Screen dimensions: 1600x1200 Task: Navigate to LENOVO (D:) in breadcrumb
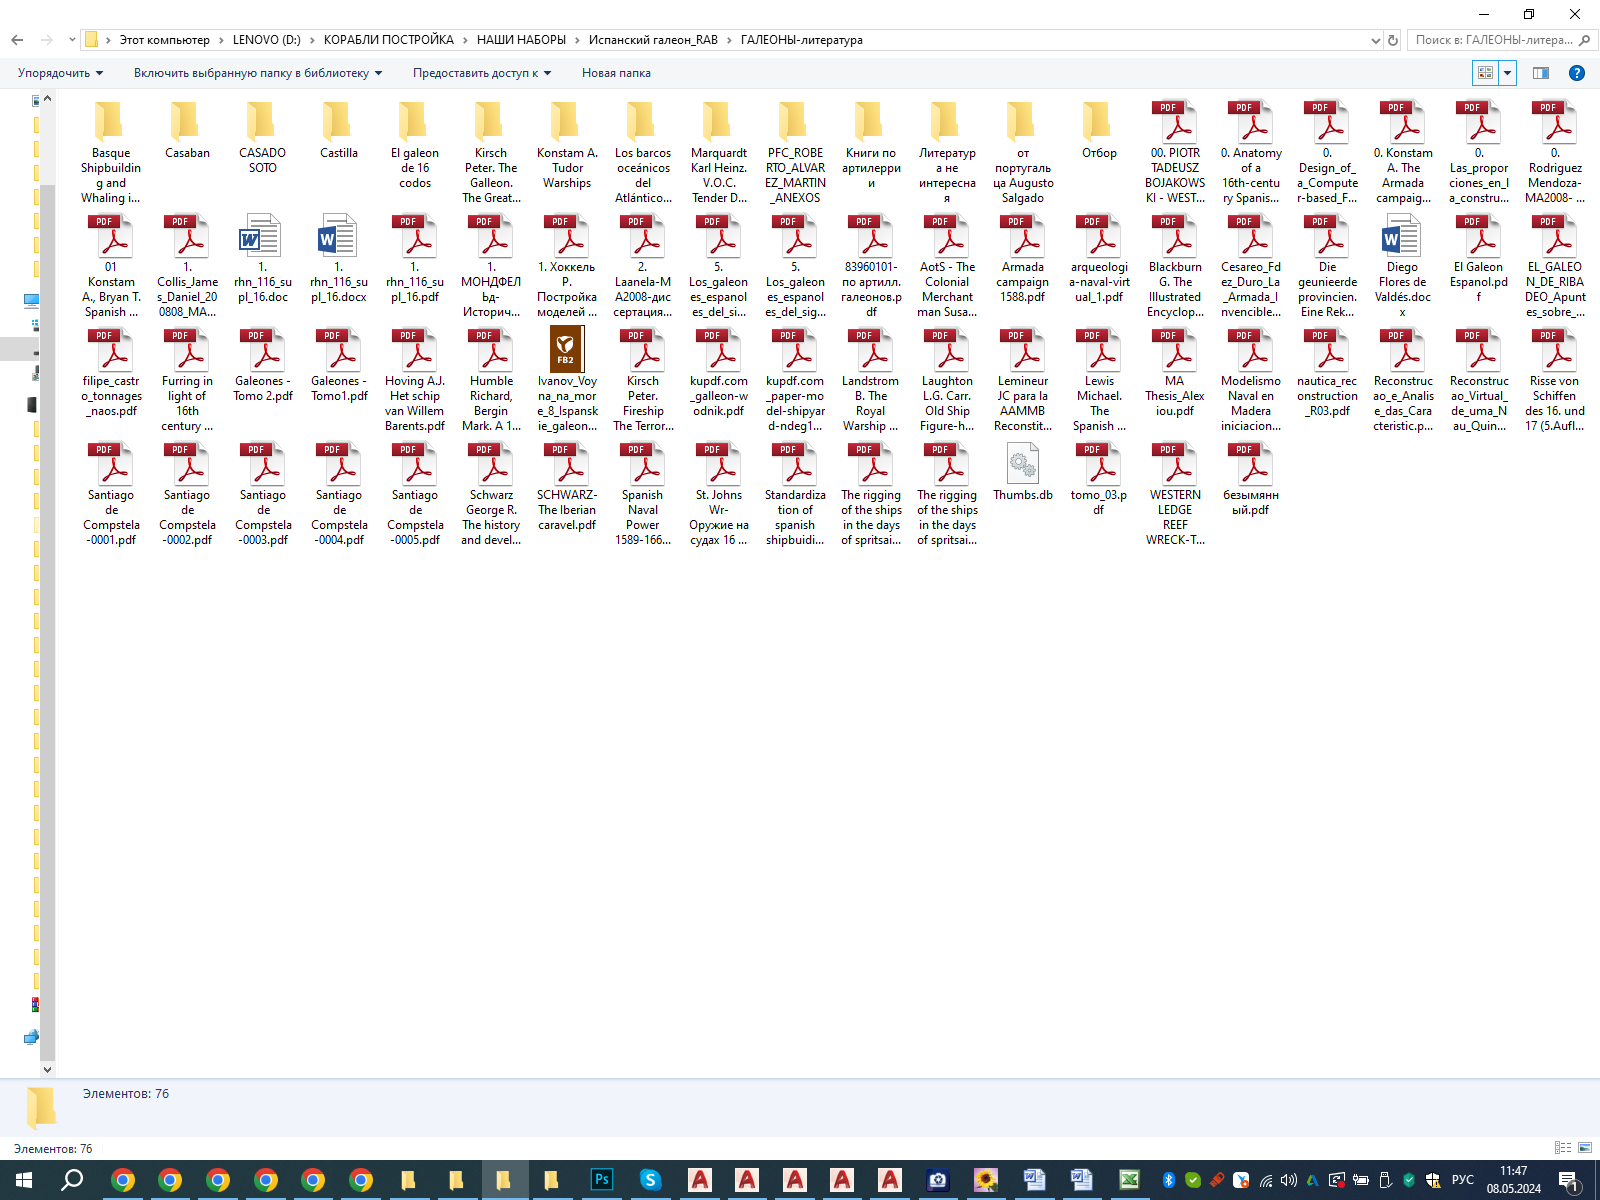(267, 40)
